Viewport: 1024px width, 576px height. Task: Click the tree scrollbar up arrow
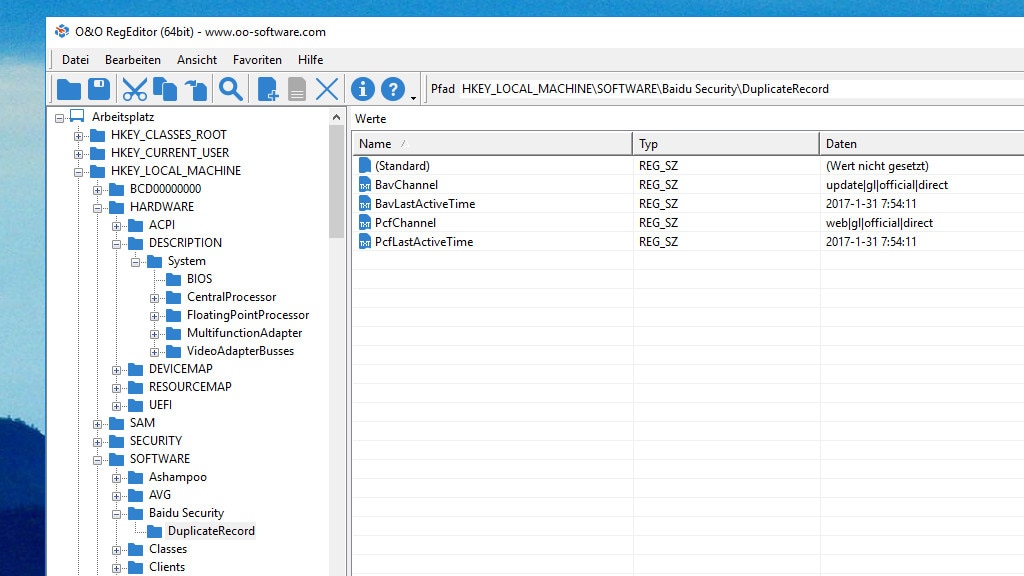click(336, 118)
